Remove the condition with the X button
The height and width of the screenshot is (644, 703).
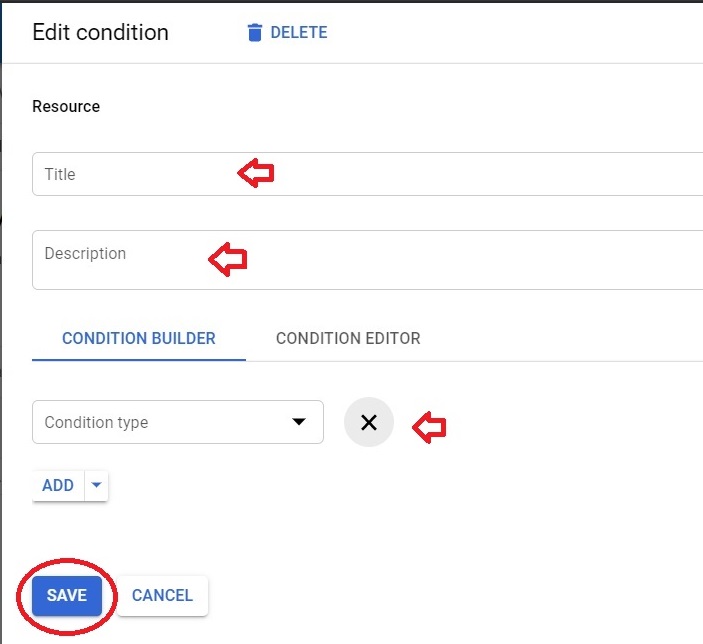(x=369, y=422)
